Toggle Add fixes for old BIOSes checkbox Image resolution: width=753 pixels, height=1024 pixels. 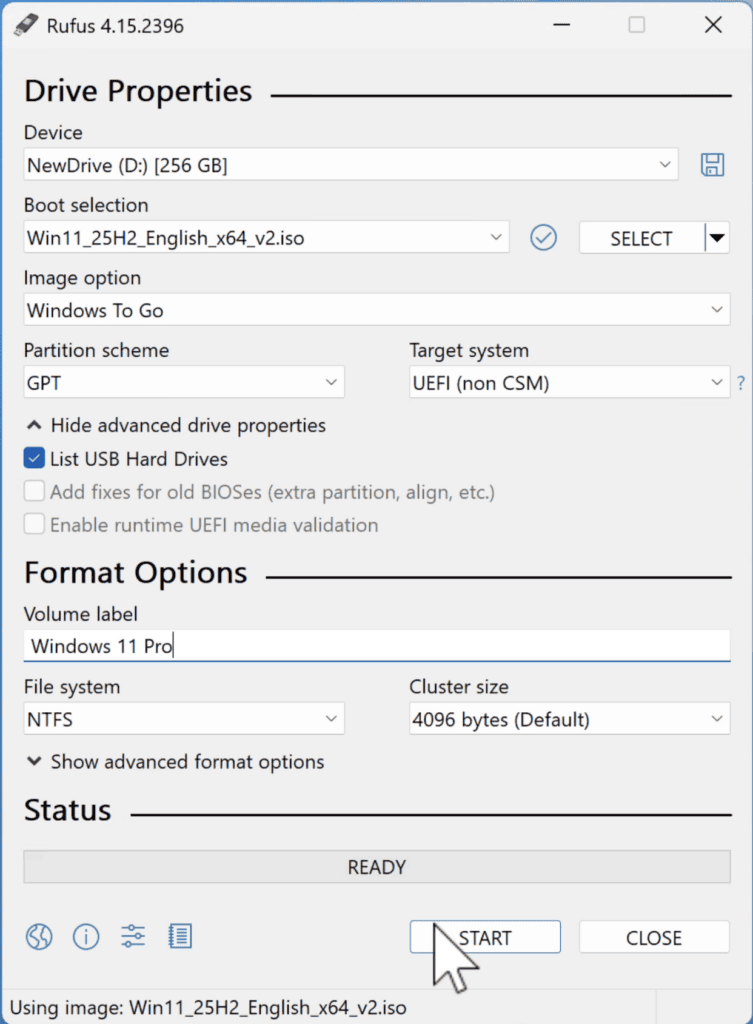[34, 491]
